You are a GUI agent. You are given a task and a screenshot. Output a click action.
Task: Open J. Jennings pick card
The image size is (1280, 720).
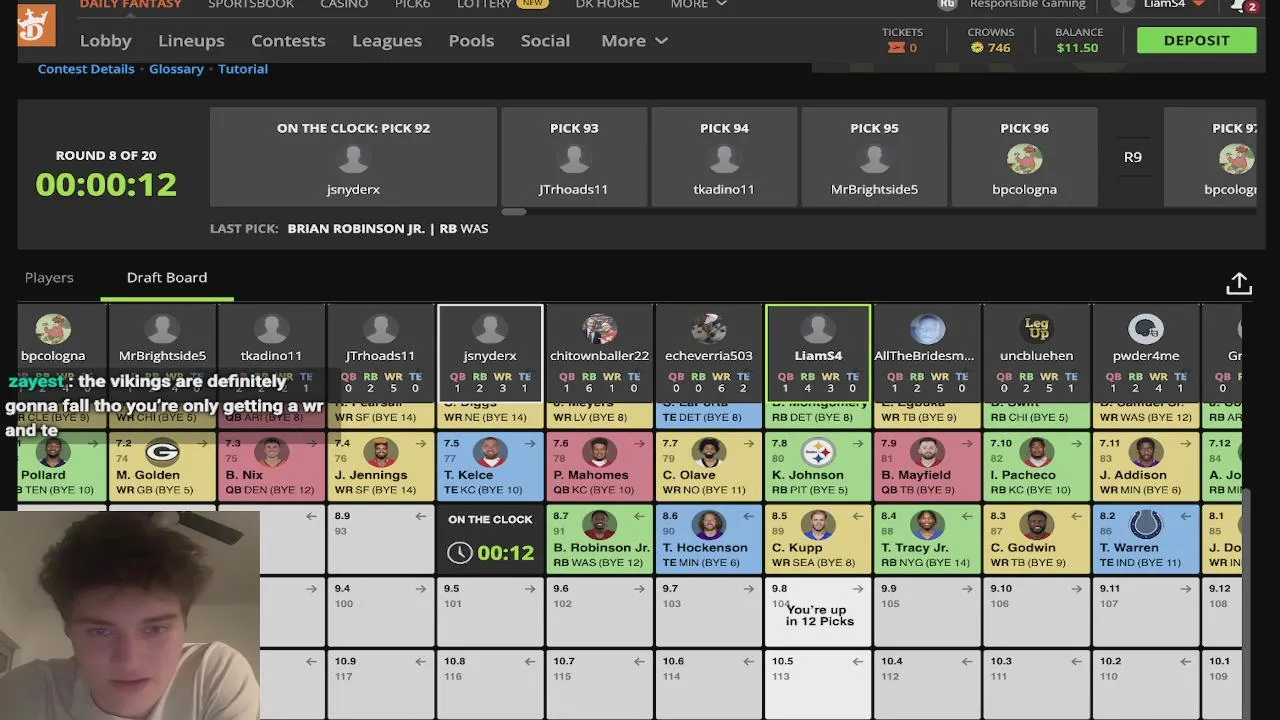380,466
